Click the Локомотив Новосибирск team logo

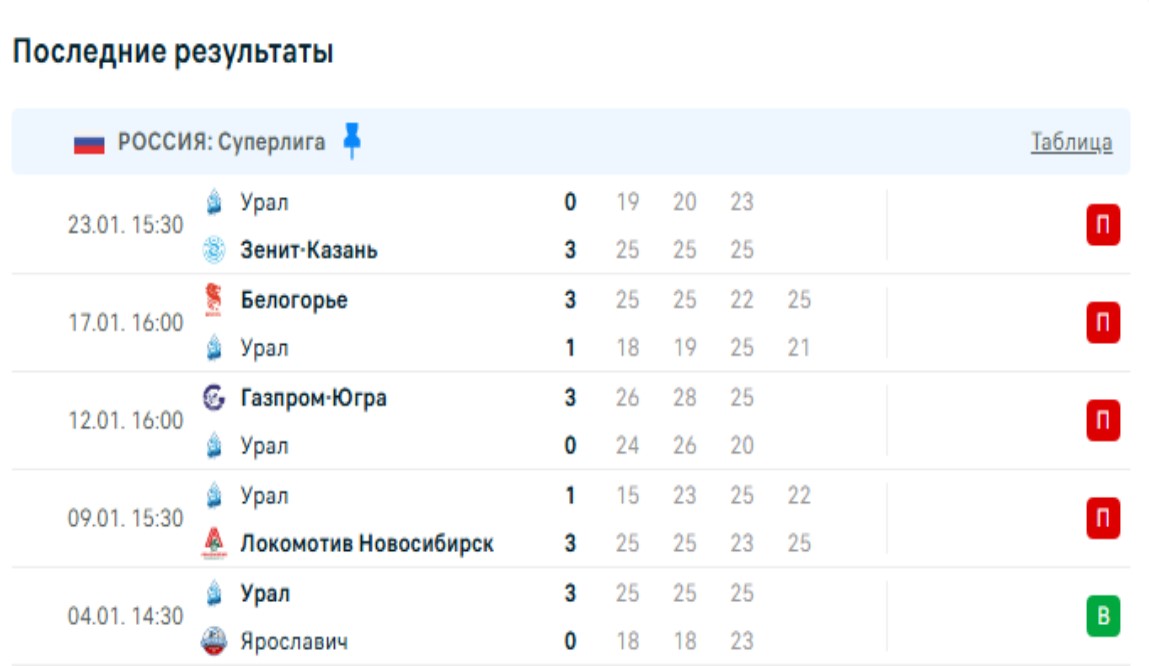point(214,544)
